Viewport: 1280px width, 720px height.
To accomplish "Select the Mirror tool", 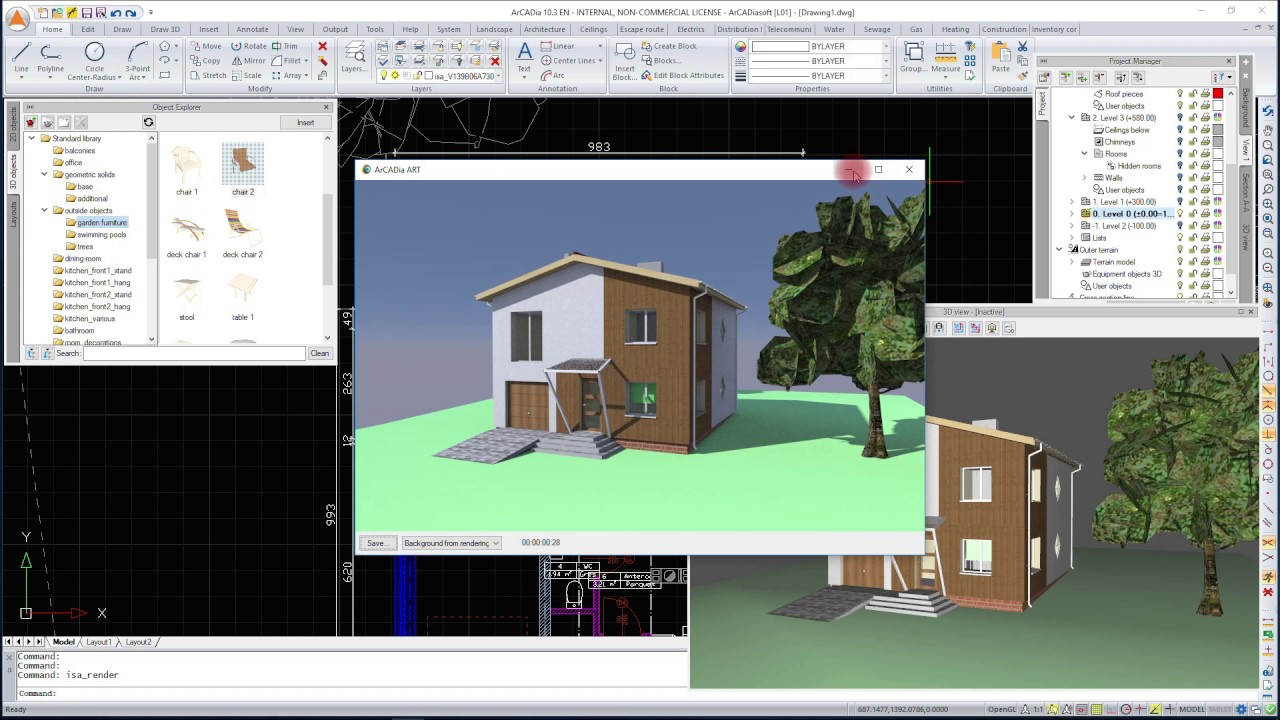I will (x=249, y=61).
